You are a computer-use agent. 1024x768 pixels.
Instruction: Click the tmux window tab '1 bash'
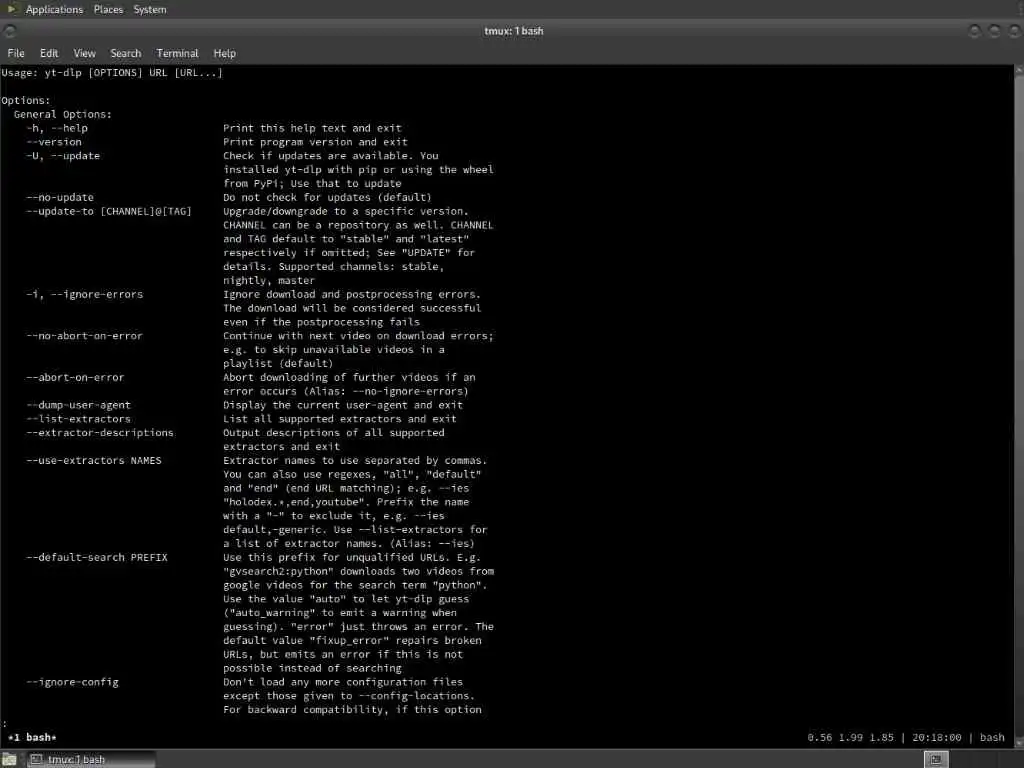click(33, 737)
